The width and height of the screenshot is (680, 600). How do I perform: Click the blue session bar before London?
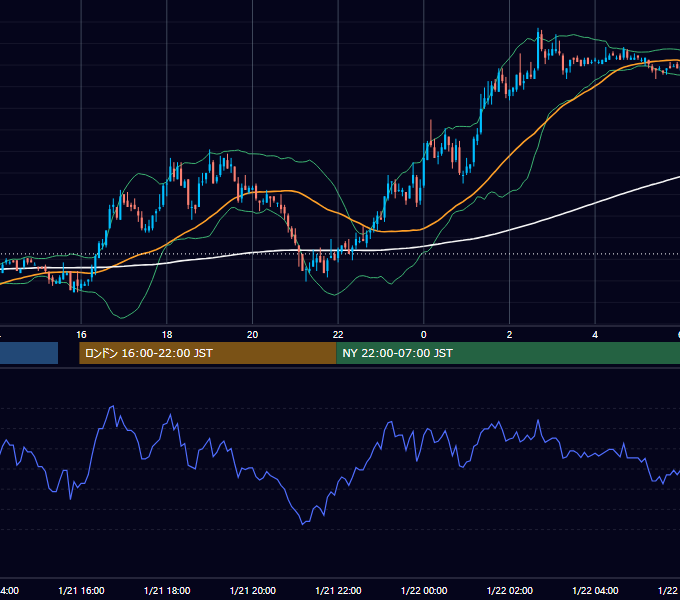[29, 353]
